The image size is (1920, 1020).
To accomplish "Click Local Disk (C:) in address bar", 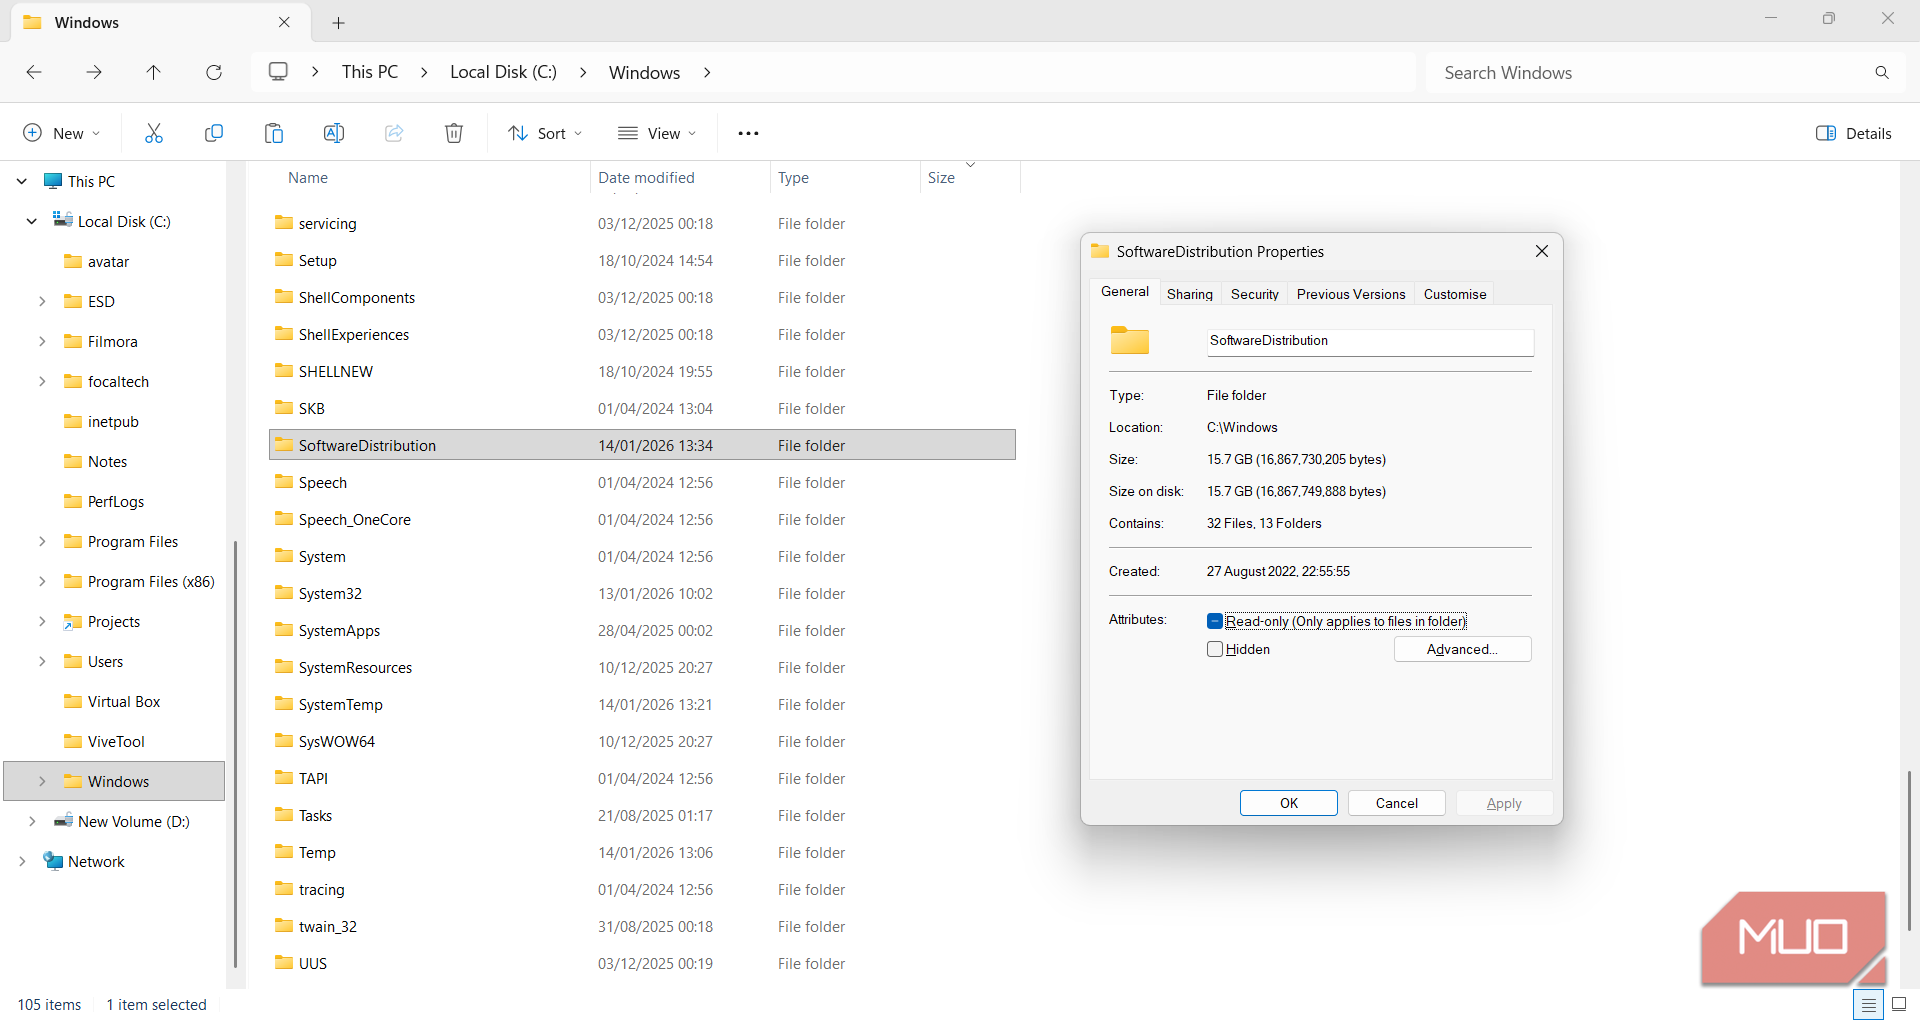I will (503, 72).
